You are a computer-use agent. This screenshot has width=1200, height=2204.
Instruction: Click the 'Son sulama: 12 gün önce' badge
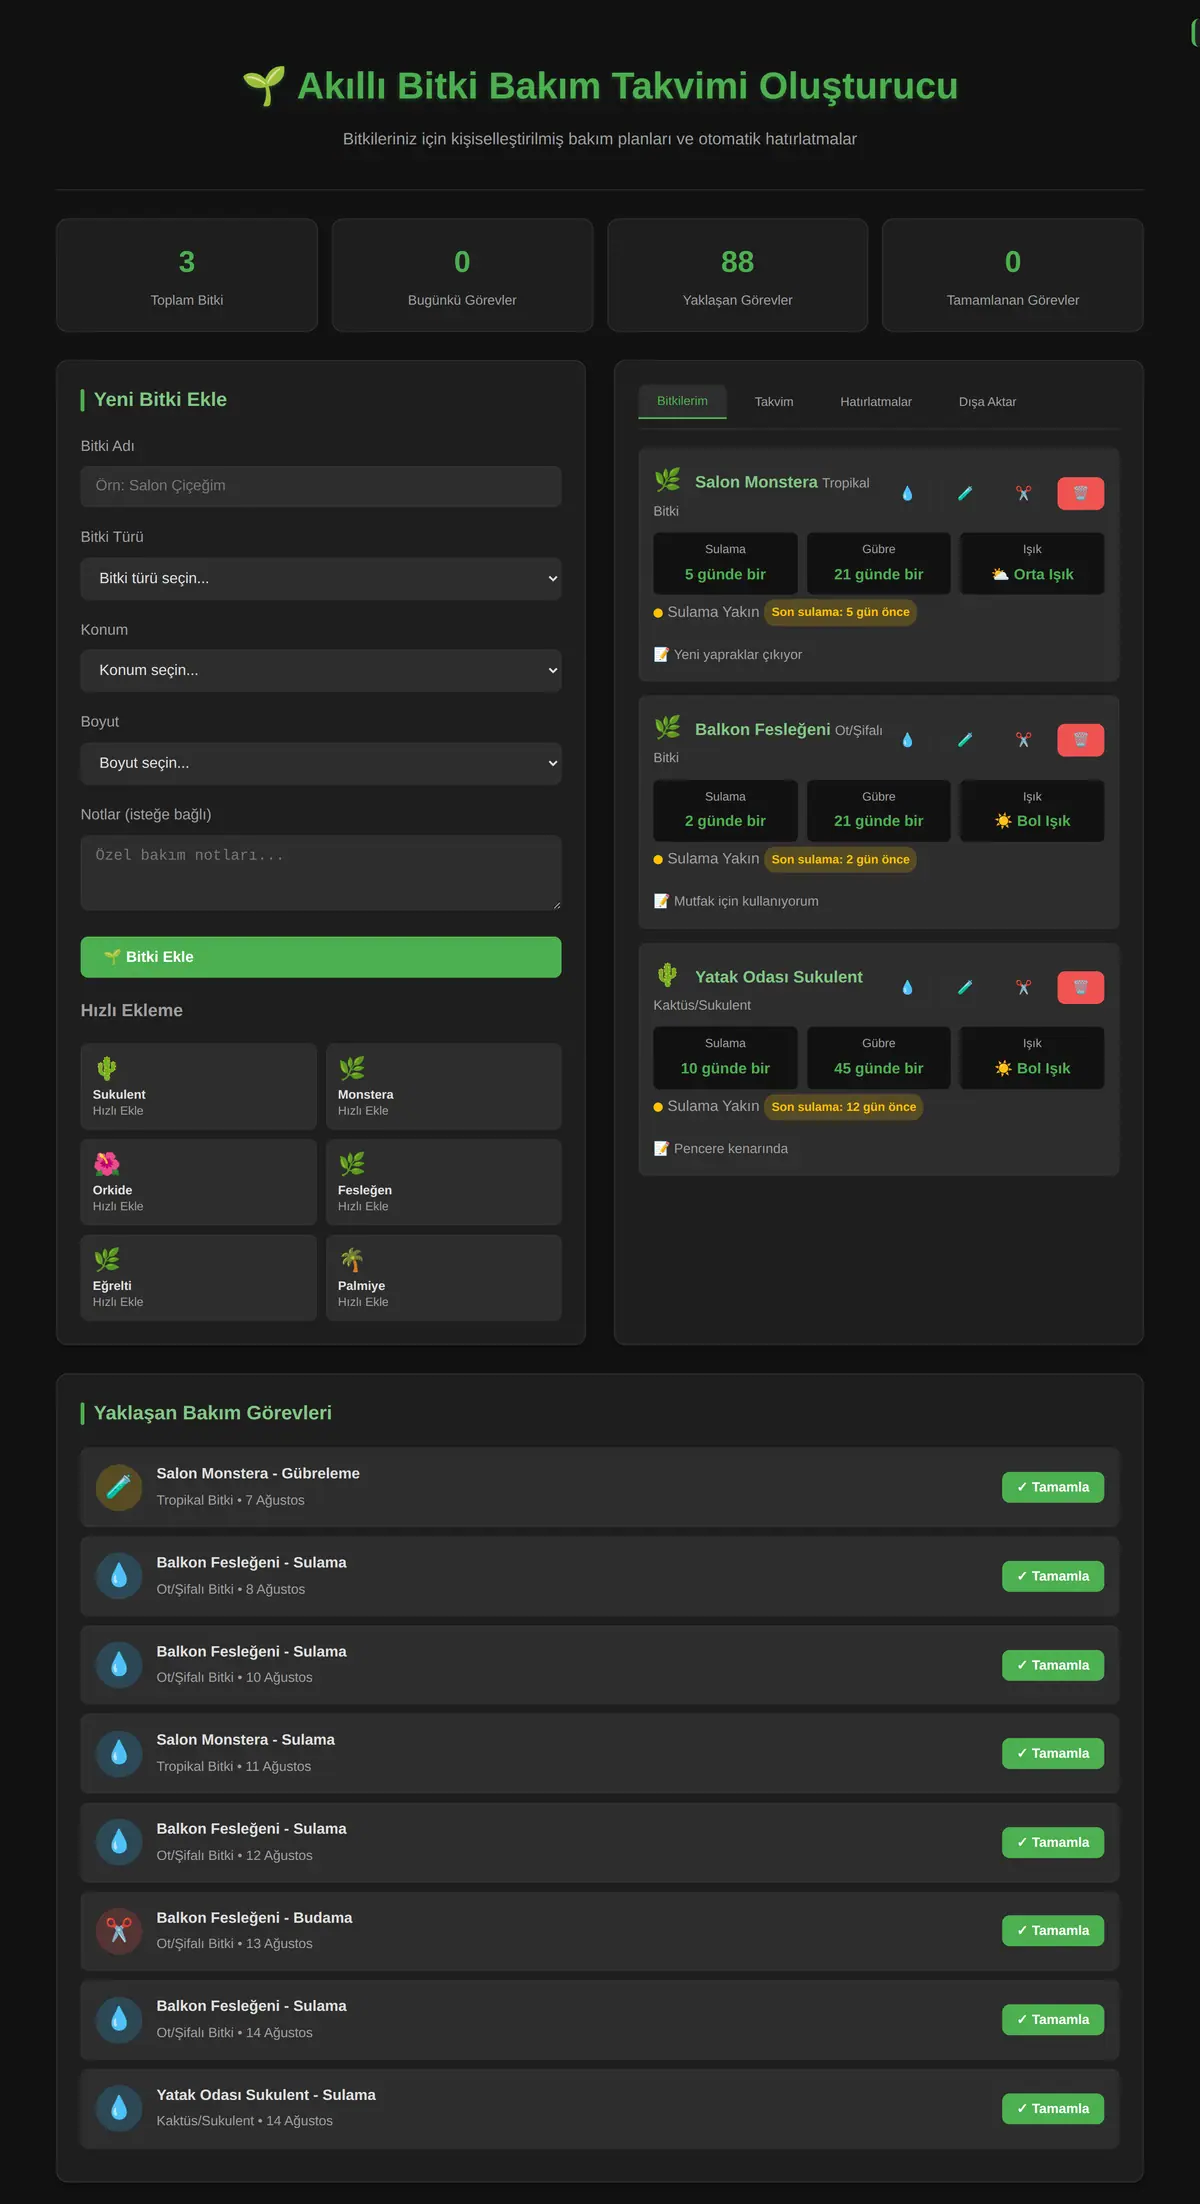(x=844, y=1107)
